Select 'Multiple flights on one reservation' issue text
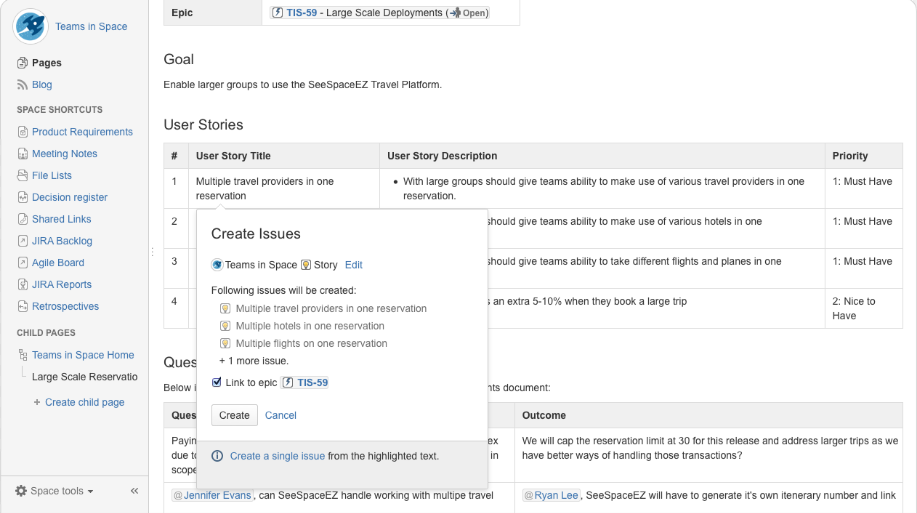This screenshot has width=917, height=513. point(312,343)
